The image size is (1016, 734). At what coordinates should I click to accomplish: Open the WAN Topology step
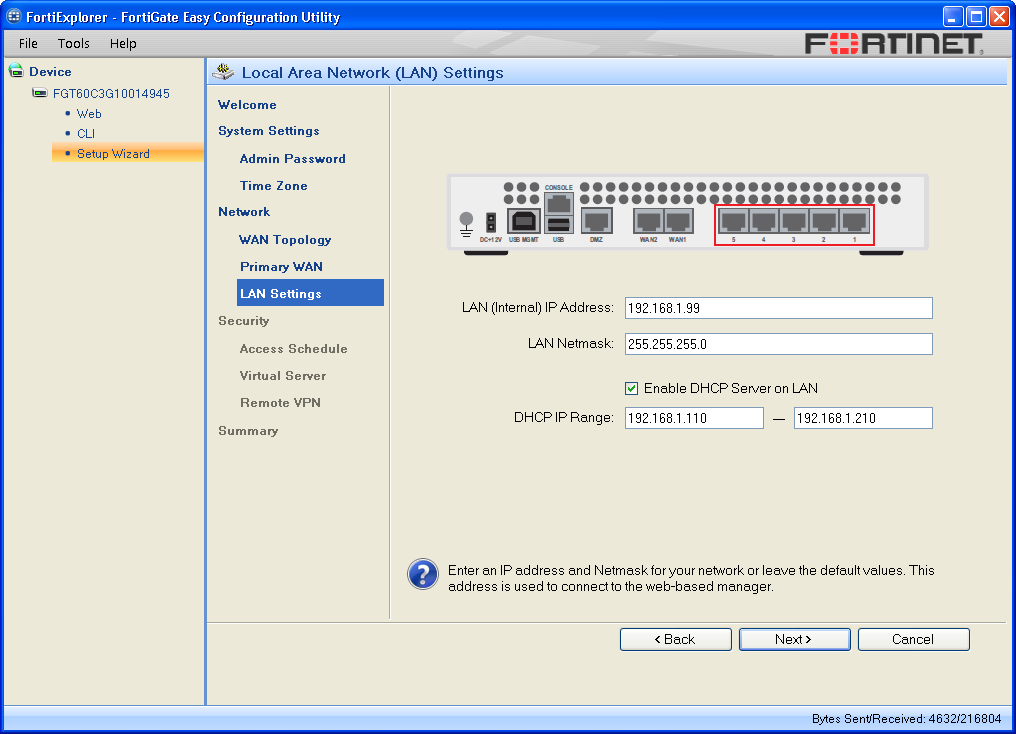point(285,240)
